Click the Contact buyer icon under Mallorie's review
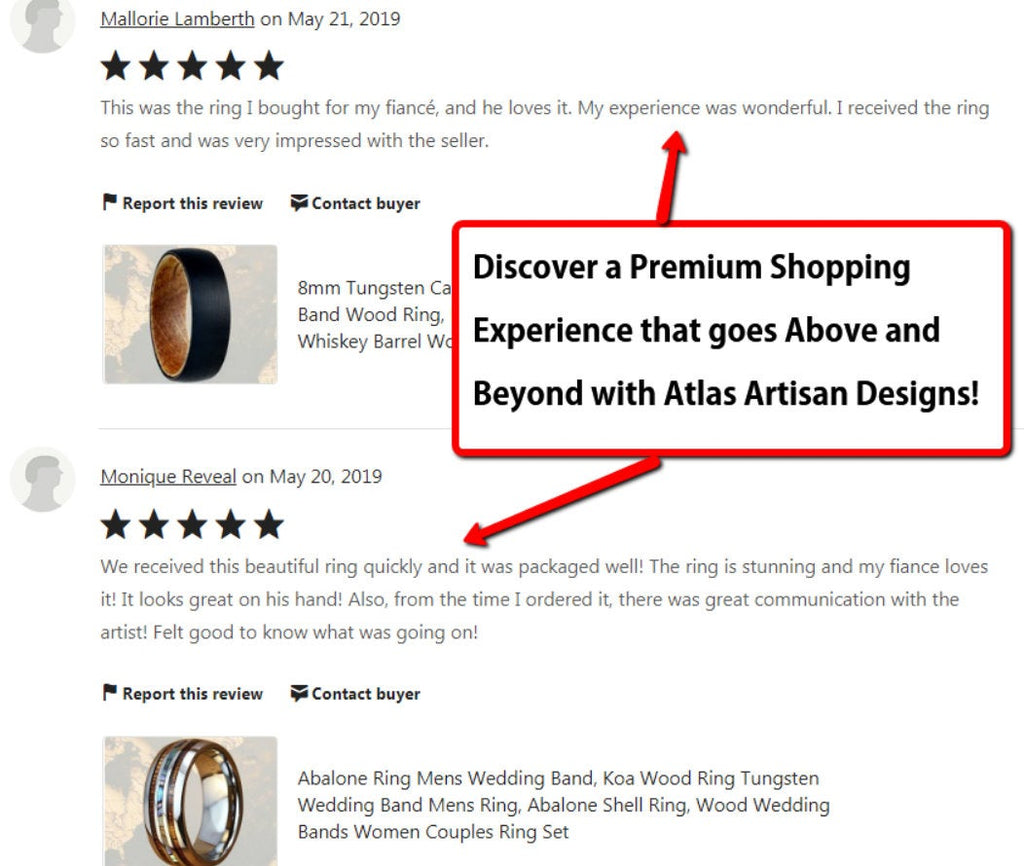Viewport: 1024px width, 866px height. (x=299, y=203)
